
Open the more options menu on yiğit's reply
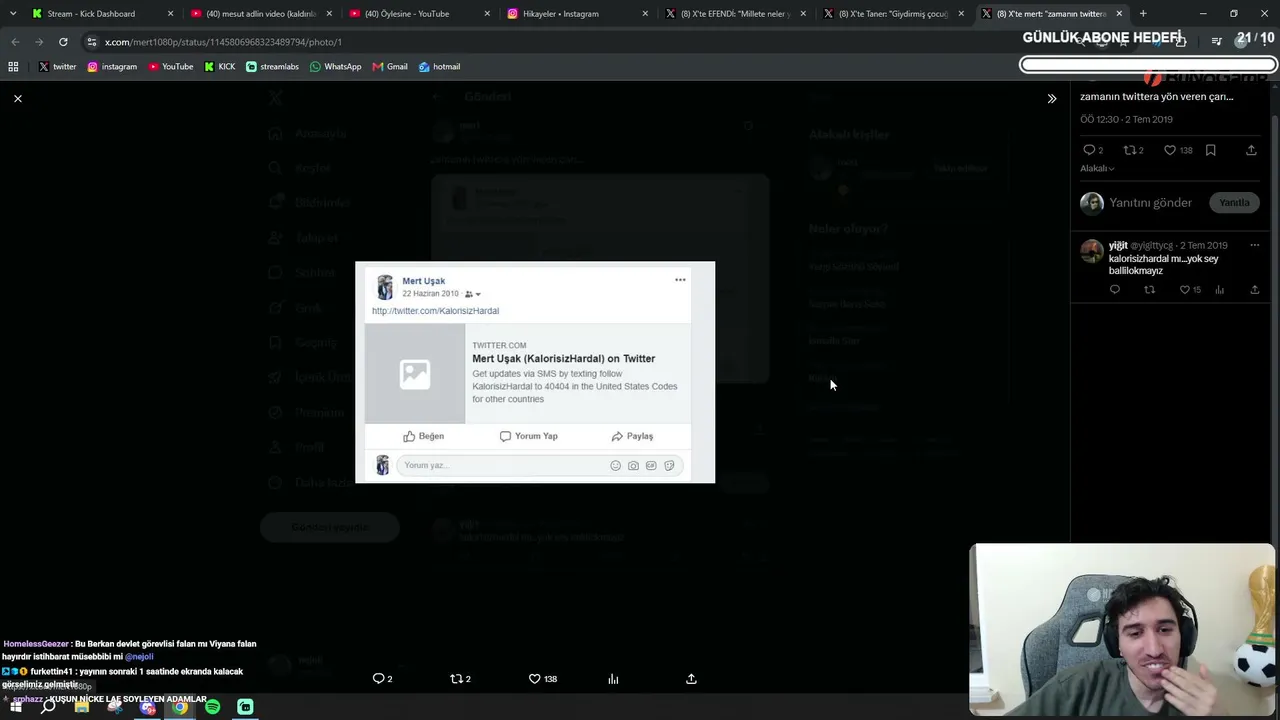coord(1254,245)
